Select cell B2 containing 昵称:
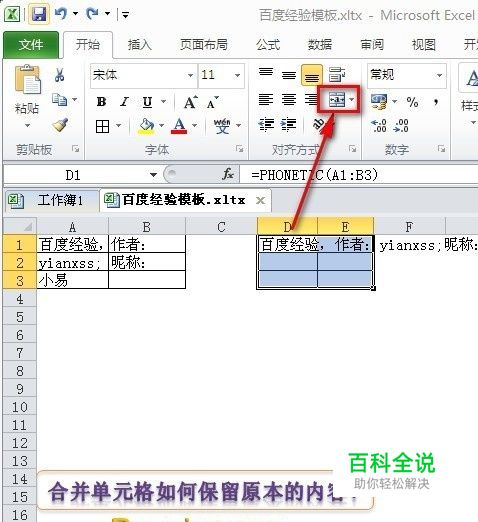This screenshot has width=478, height=522. click(x=147, y=262)
